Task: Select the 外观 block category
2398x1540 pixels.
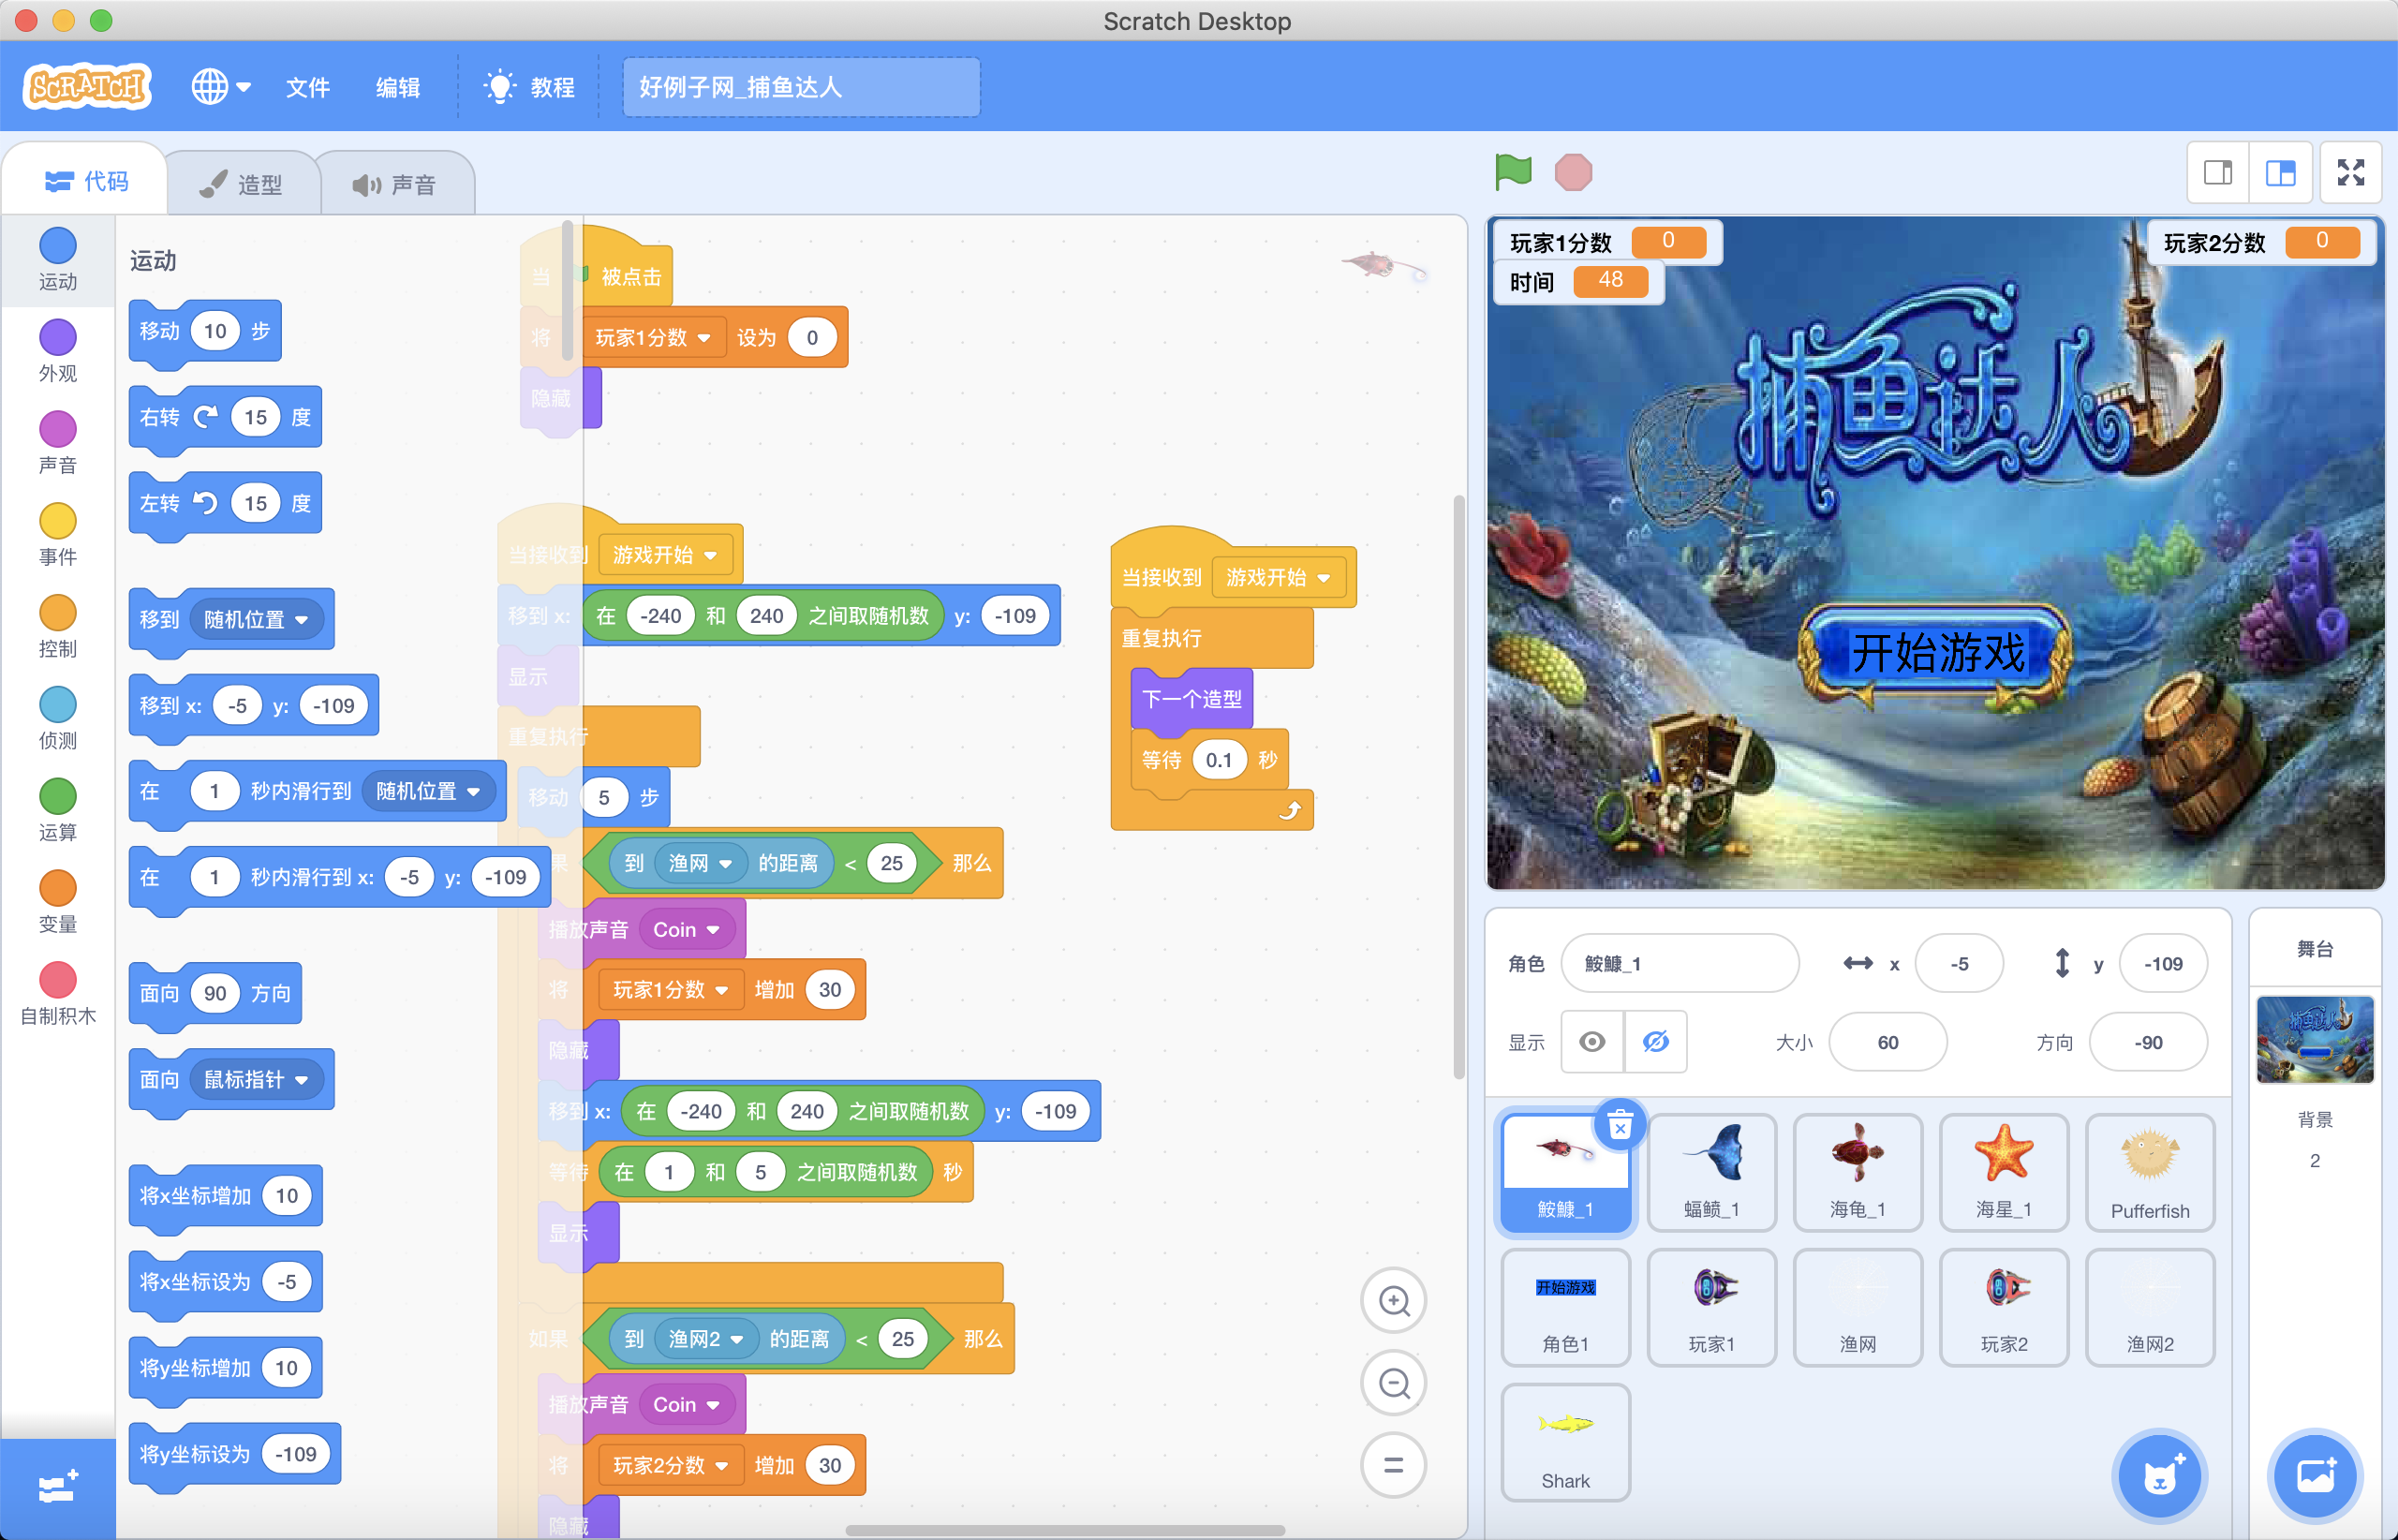Action: tap(58, 352)
